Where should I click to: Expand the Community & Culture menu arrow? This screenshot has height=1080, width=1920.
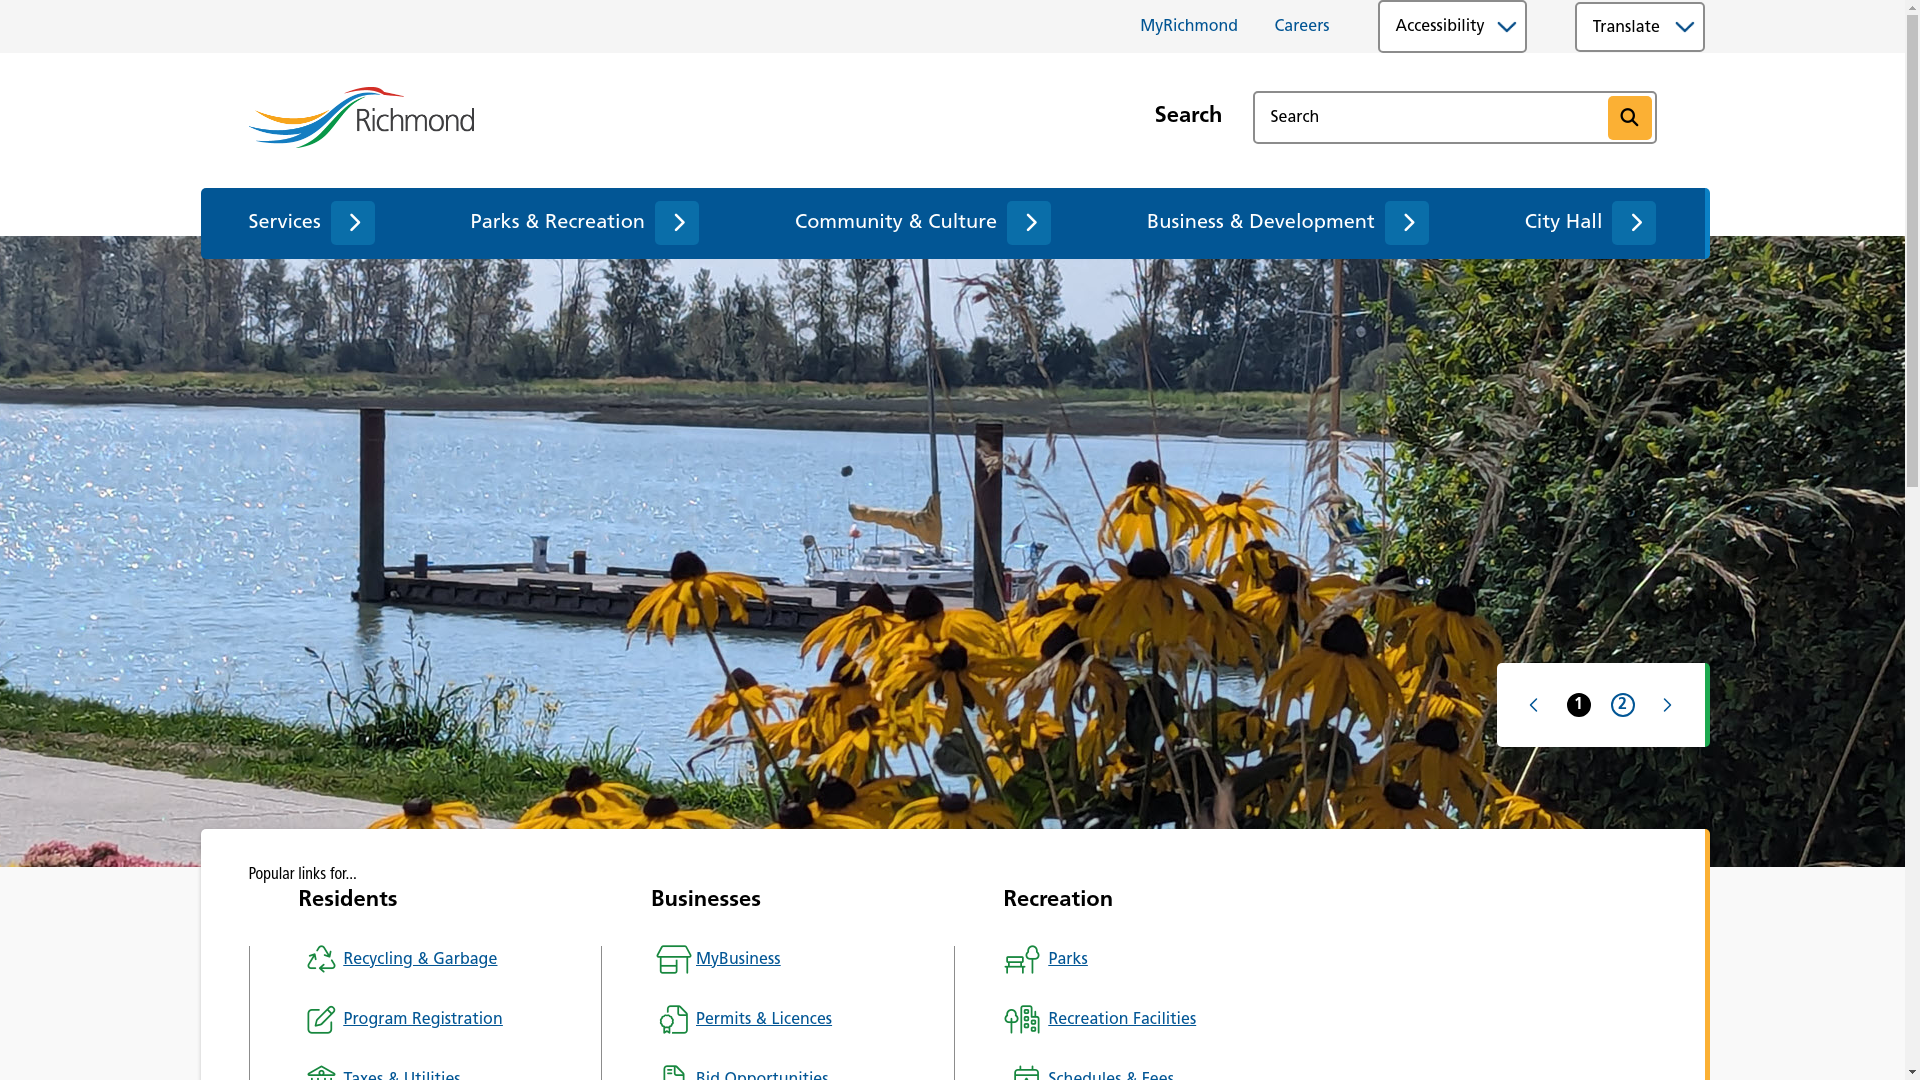point(1029,223)
